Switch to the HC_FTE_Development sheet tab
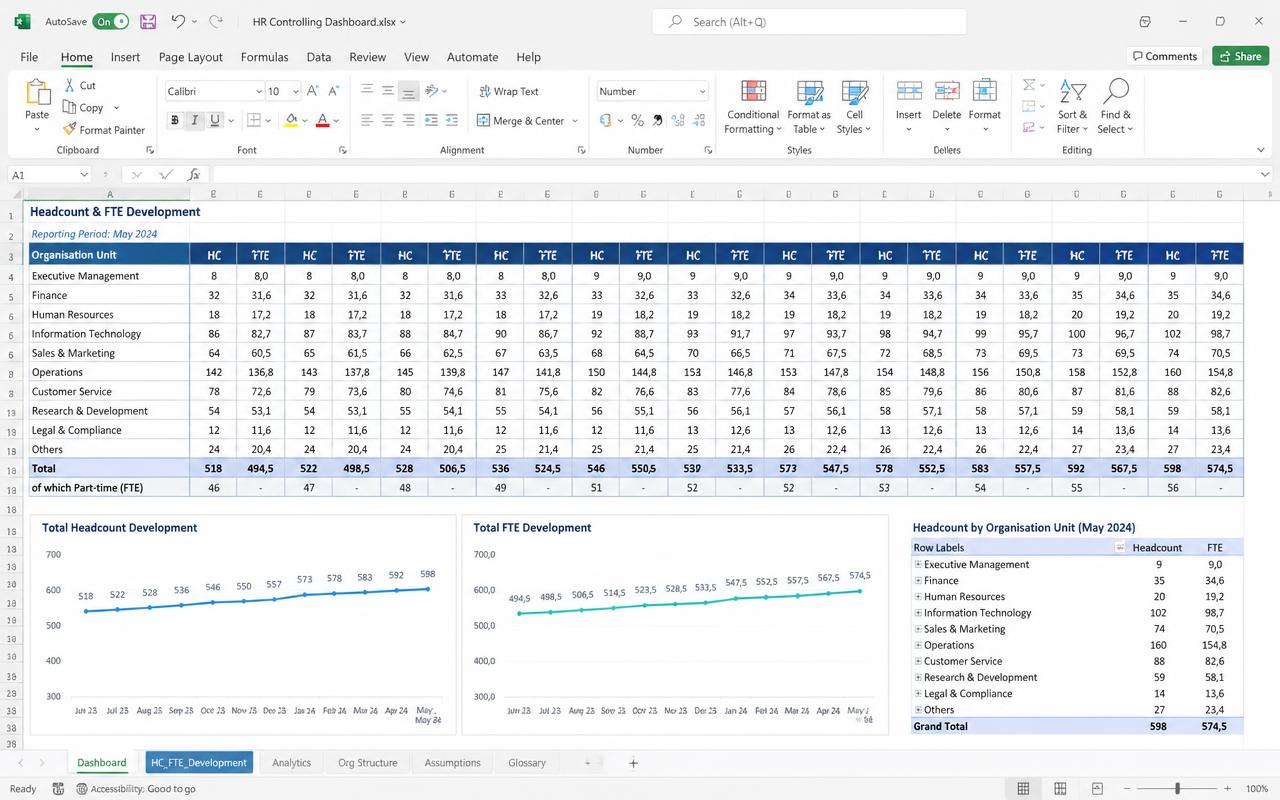 coord(199,762)
